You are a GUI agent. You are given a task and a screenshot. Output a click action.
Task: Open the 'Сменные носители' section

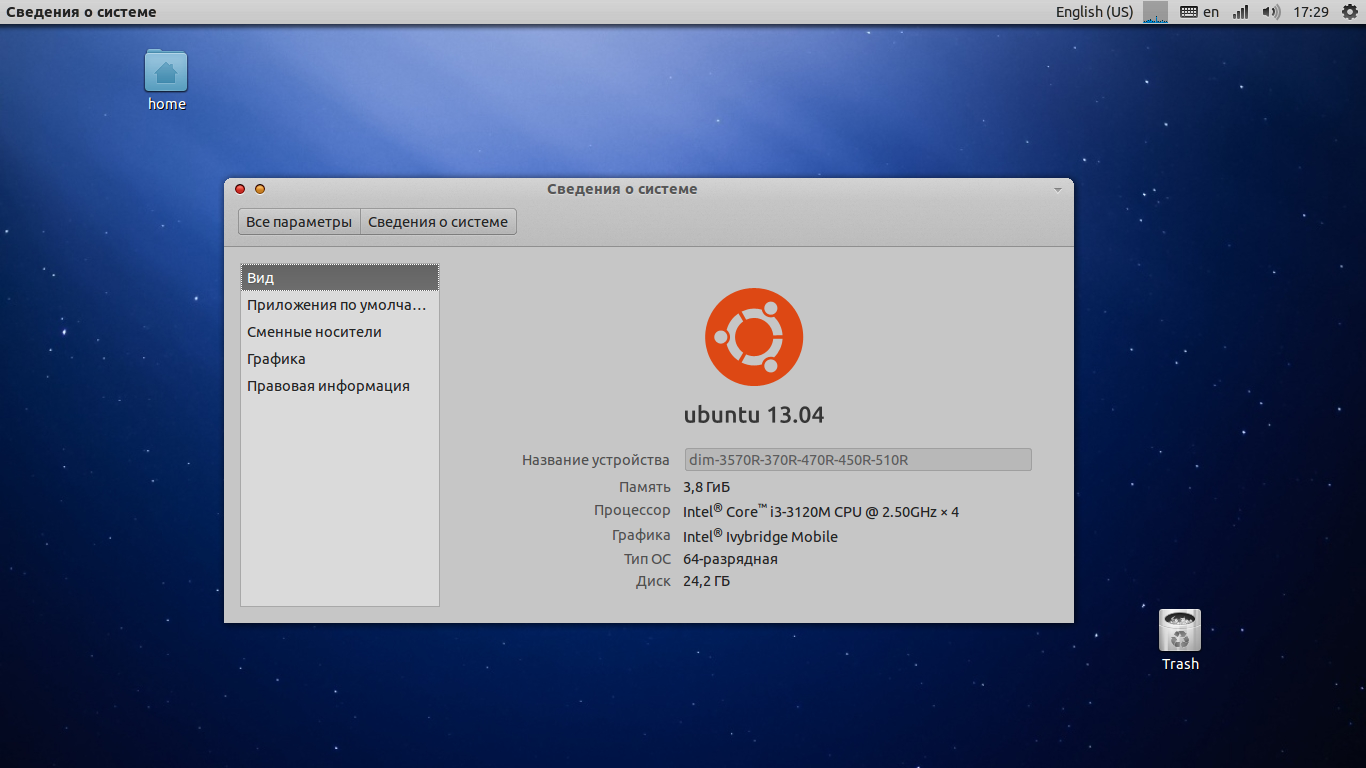point(315,332)
